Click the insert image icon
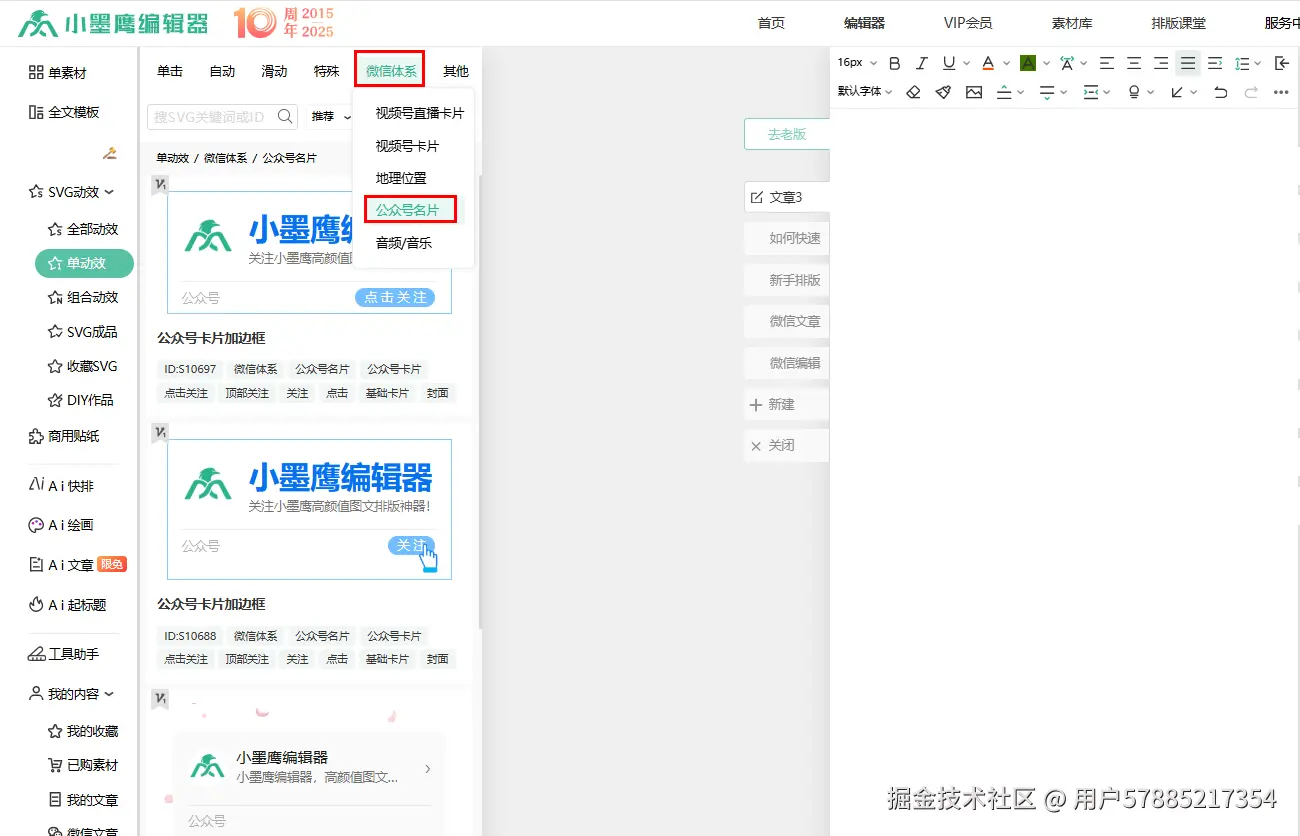 tap(974, 92)
